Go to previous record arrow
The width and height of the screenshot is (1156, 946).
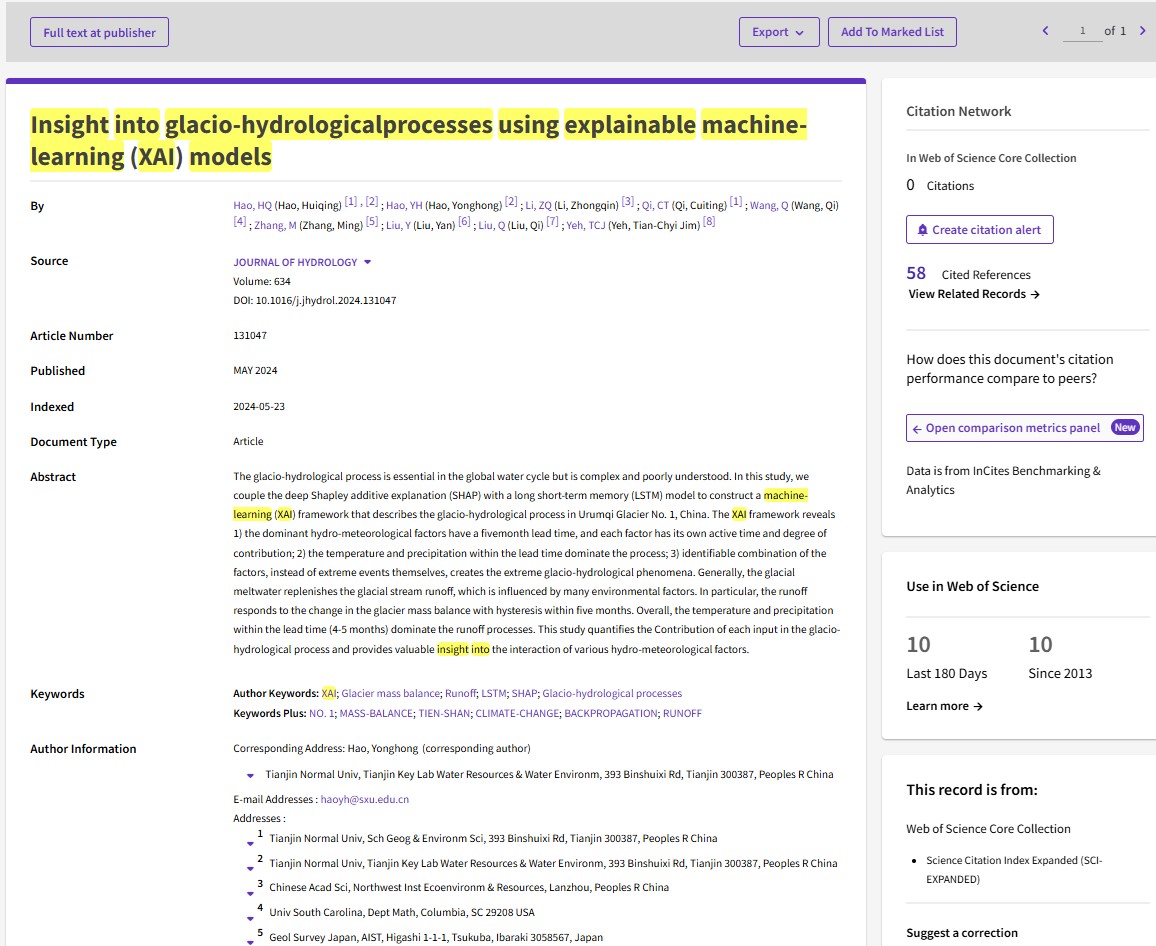click(1045, 31)
